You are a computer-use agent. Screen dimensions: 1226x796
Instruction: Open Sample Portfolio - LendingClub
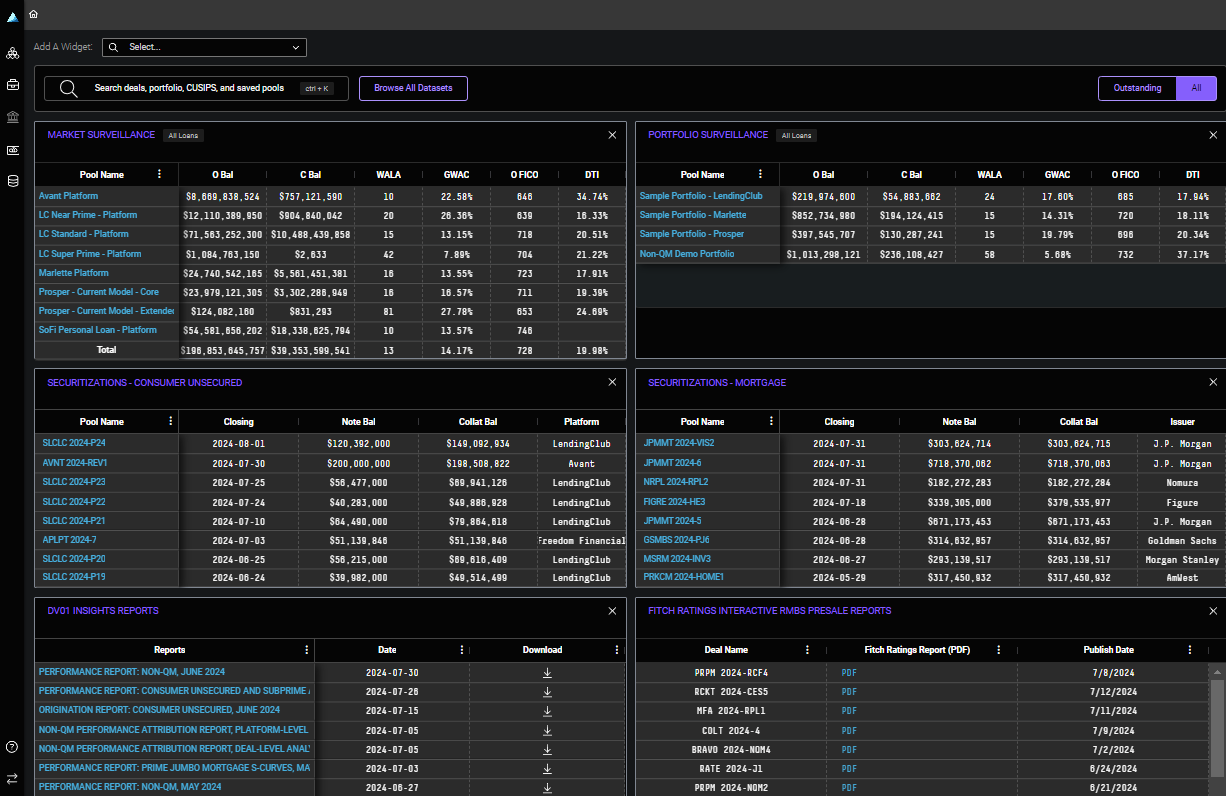coord(700,196)
